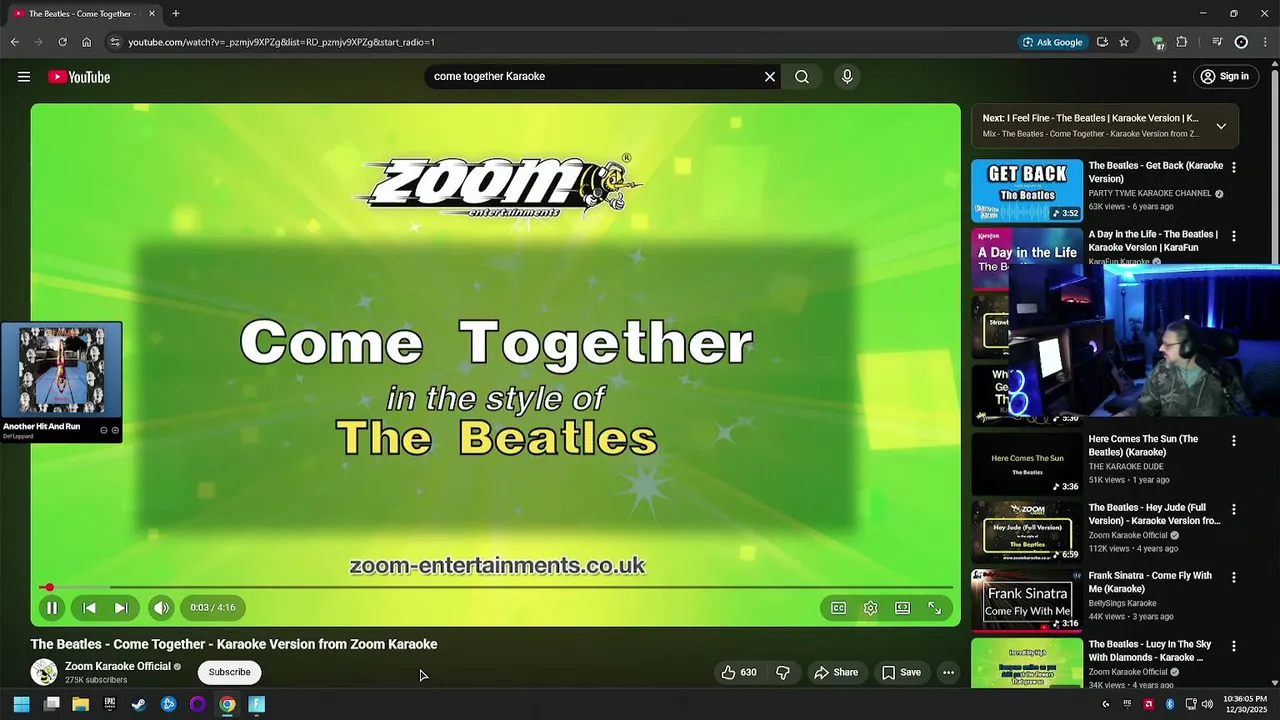Reload the current page
The width and height of the screenshot is (1280, 720).
pos(62,42)
